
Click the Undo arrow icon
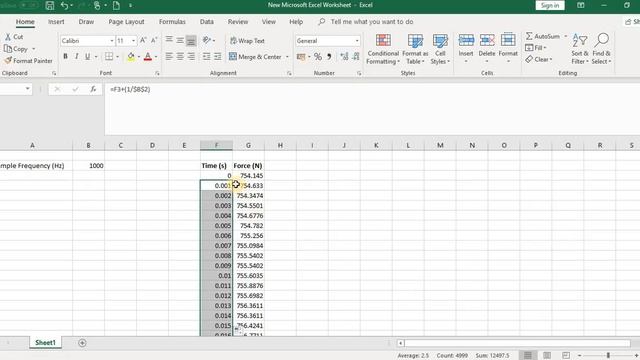pos(64,6)
